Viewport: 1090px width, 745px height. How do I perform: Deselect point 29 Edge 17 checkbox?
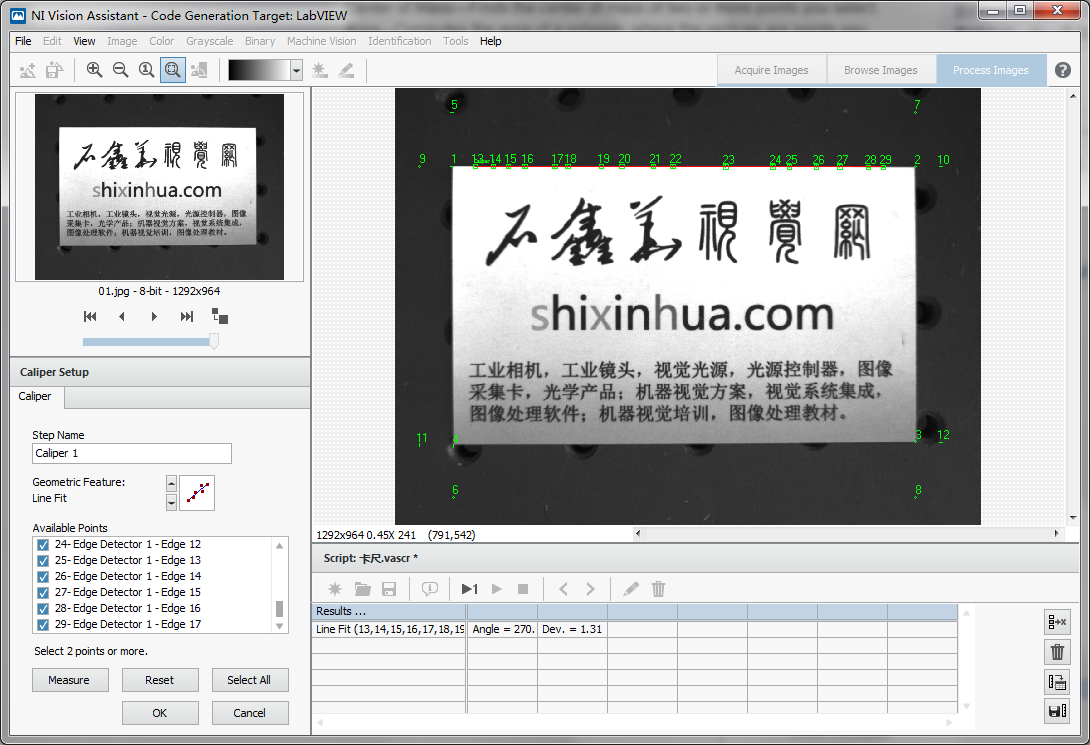[43, 625]
